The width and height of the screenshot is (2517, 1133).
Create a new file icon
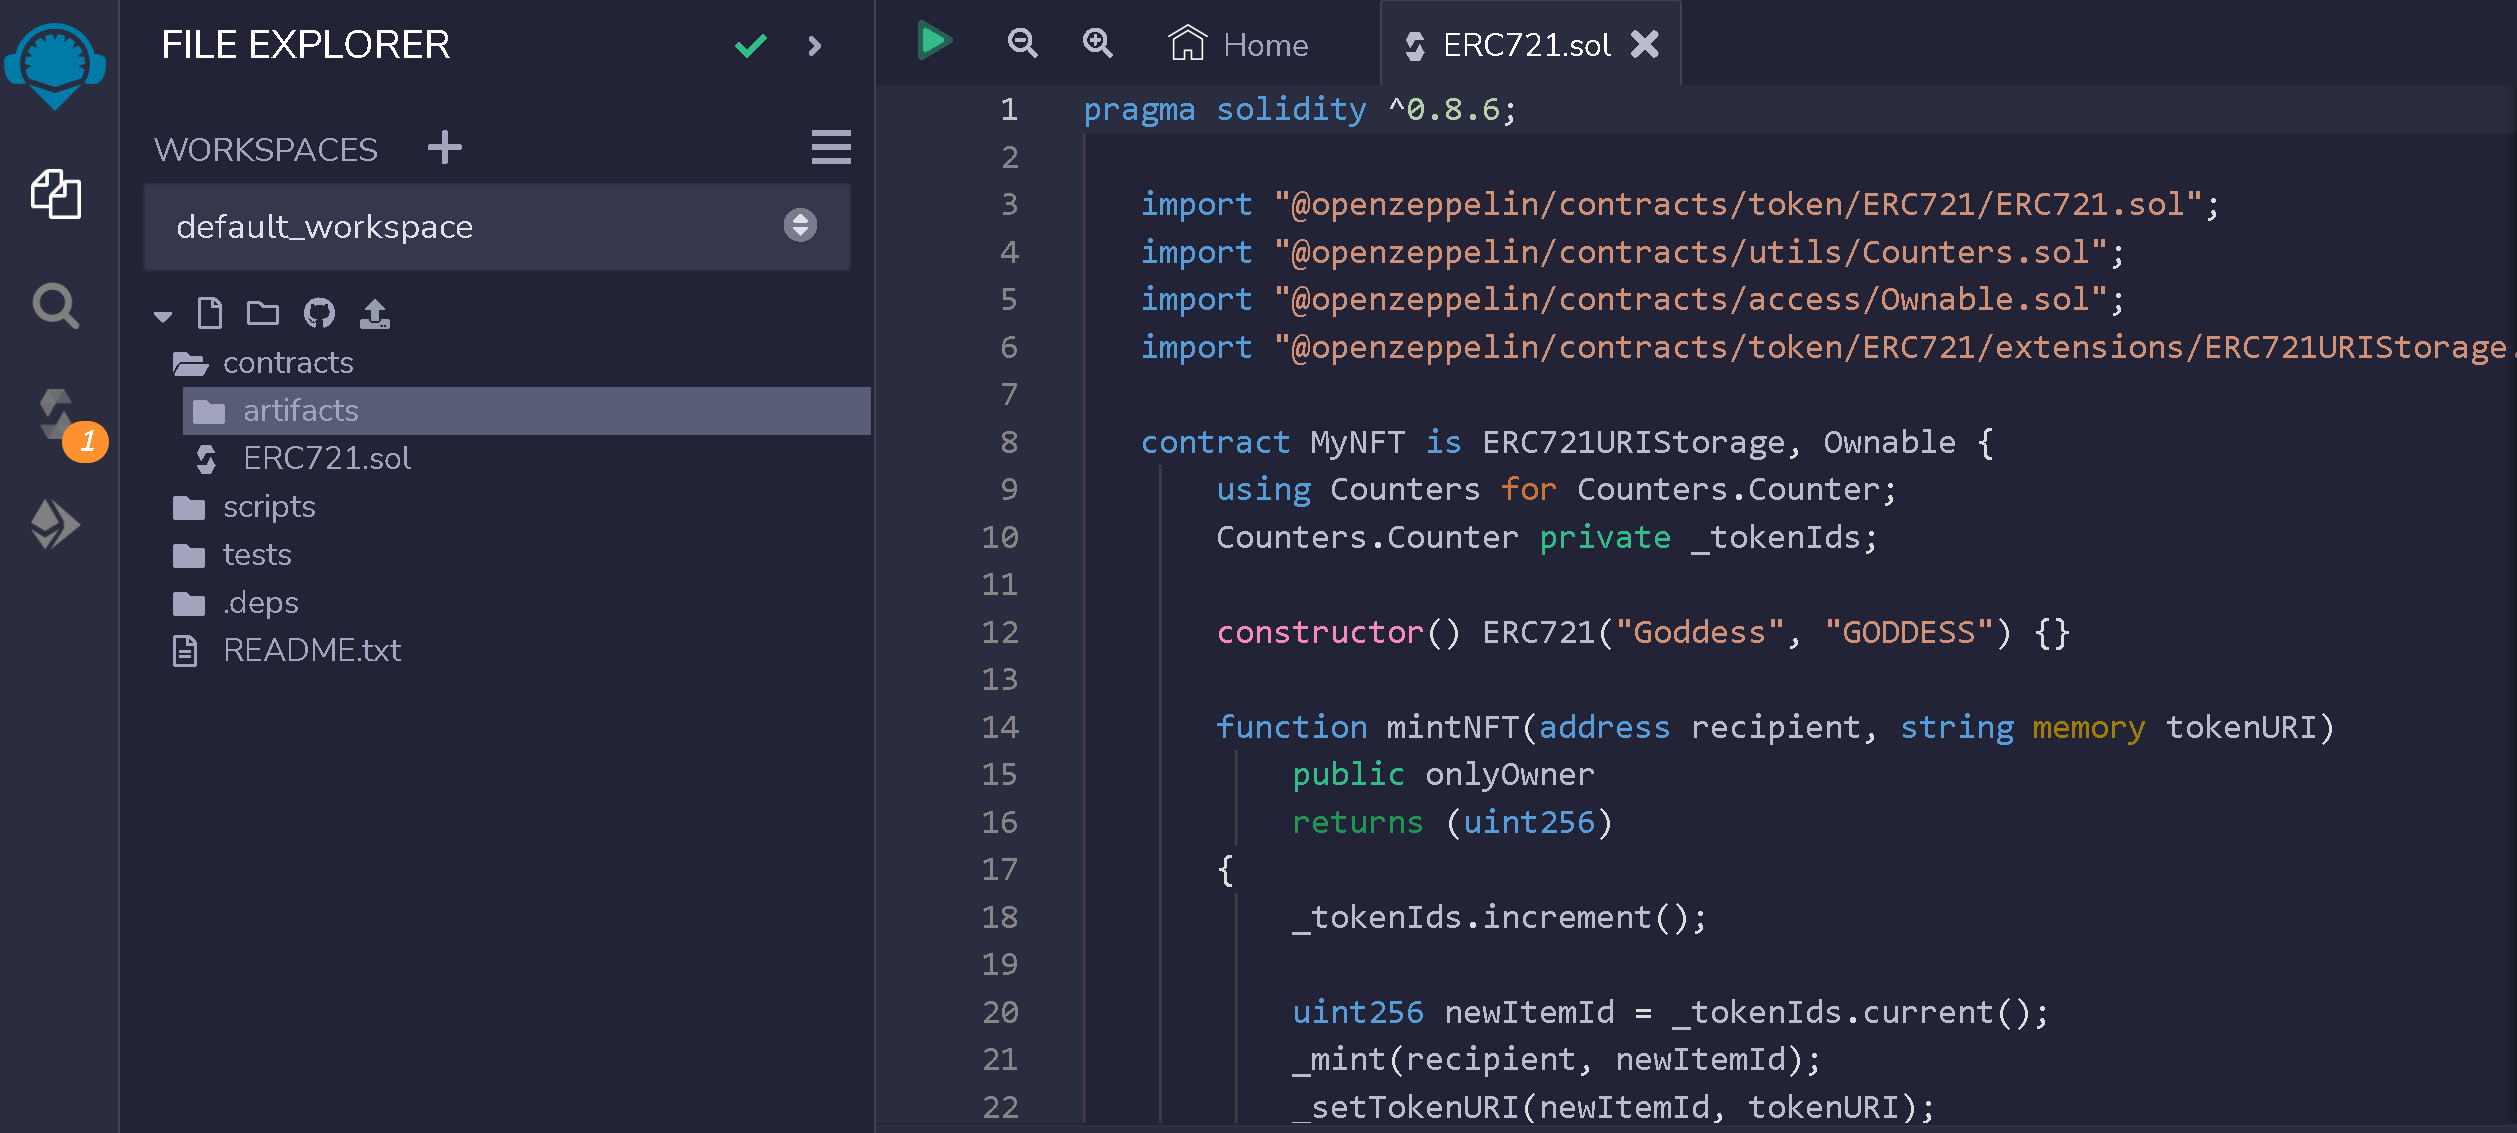pos(210,313)
